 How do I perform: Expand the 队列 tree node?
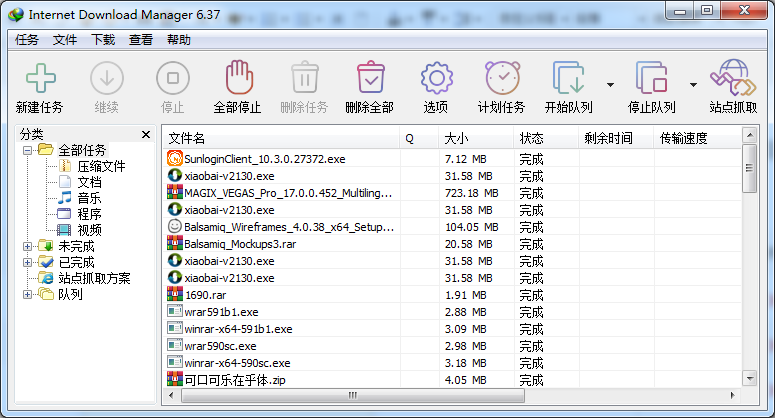pos(28,294)
